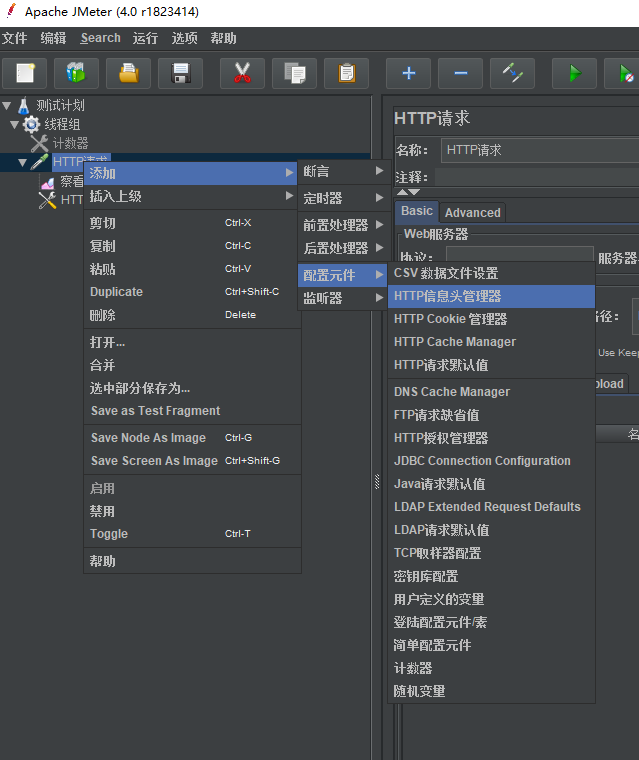This screenshot has height=760, width=639.
Task: Select 用户定义的变量 entry
Action: tap(491, 600)
